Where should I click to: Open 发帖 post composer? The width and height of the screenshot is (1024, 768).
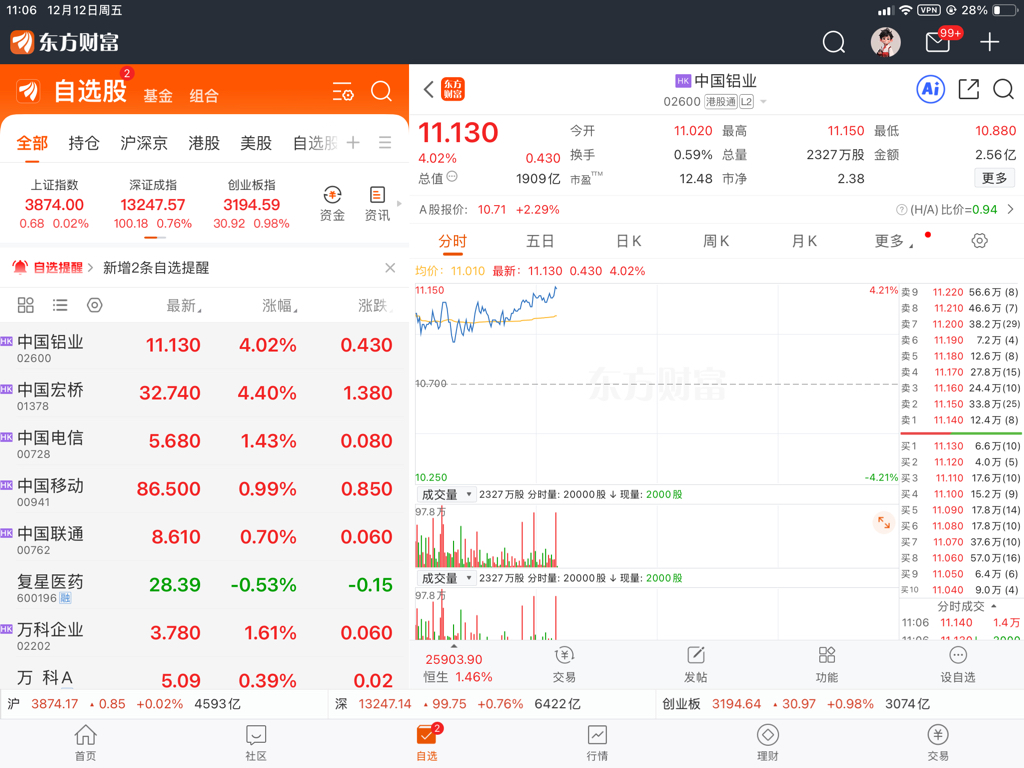tap(696, 665)
